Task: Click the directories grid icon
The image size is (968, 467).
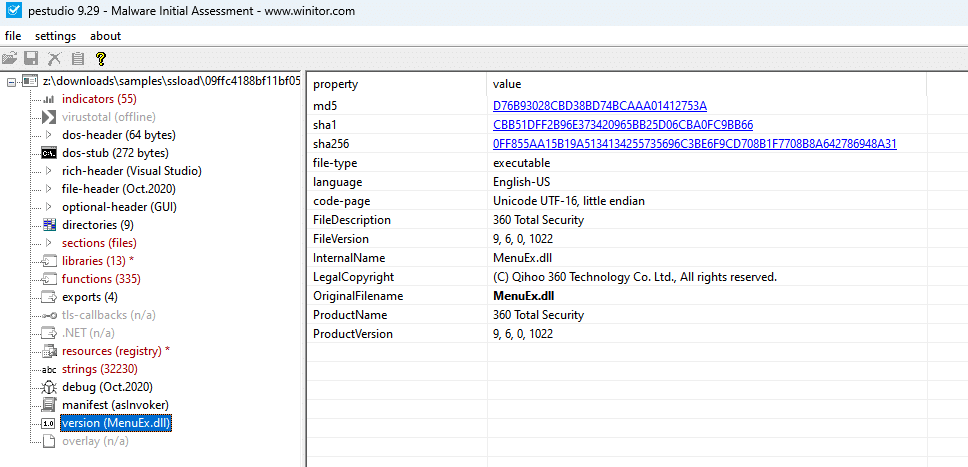Action: click(x=49, y=225)
